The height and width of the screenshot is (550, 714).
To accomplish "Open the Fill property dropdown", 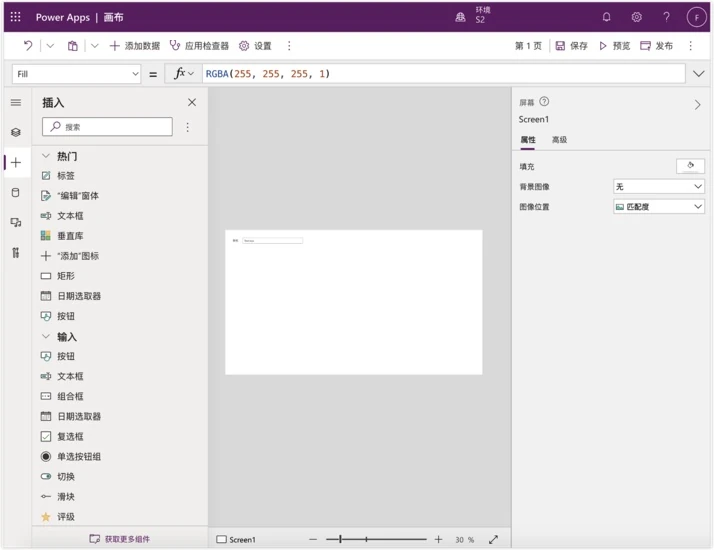I will point(76,74).
